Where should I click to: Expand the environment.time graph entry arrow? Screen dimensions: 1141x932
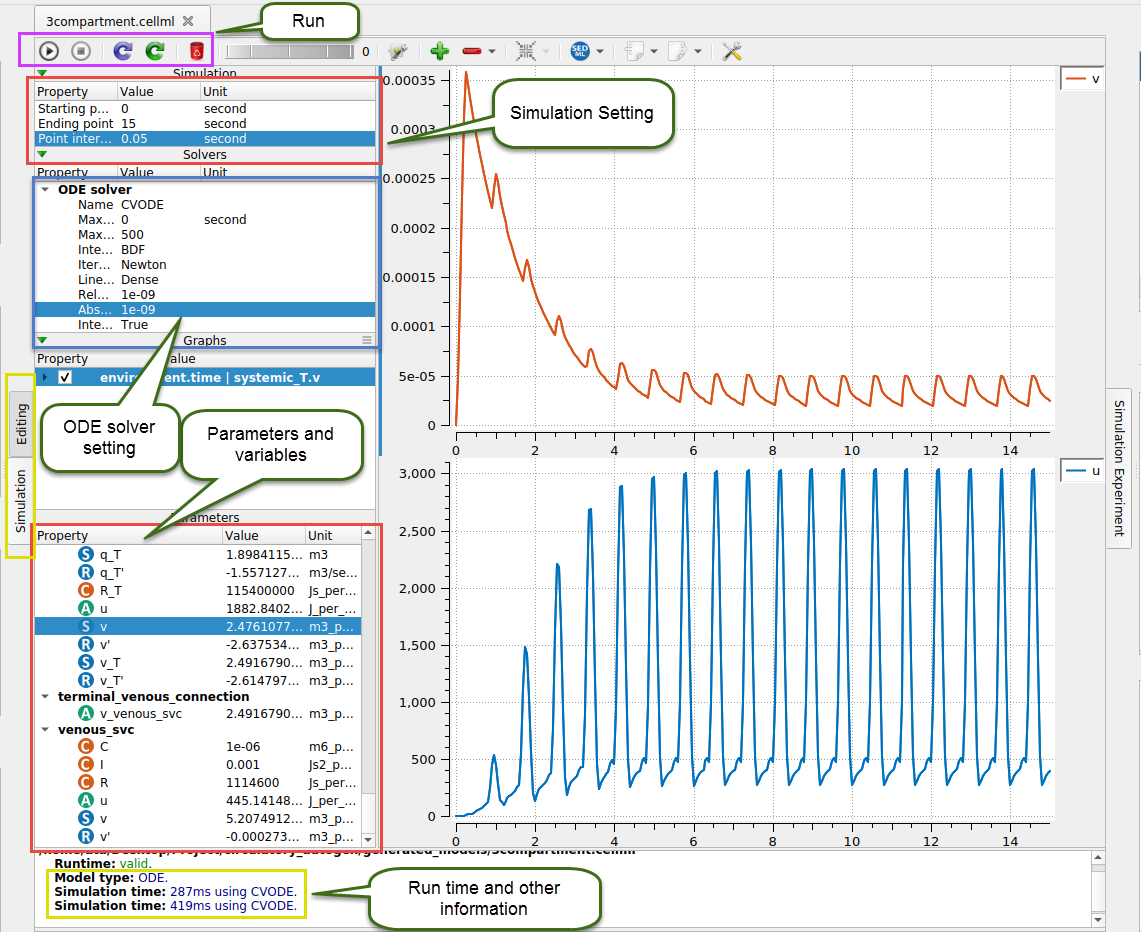click(45, 377)
